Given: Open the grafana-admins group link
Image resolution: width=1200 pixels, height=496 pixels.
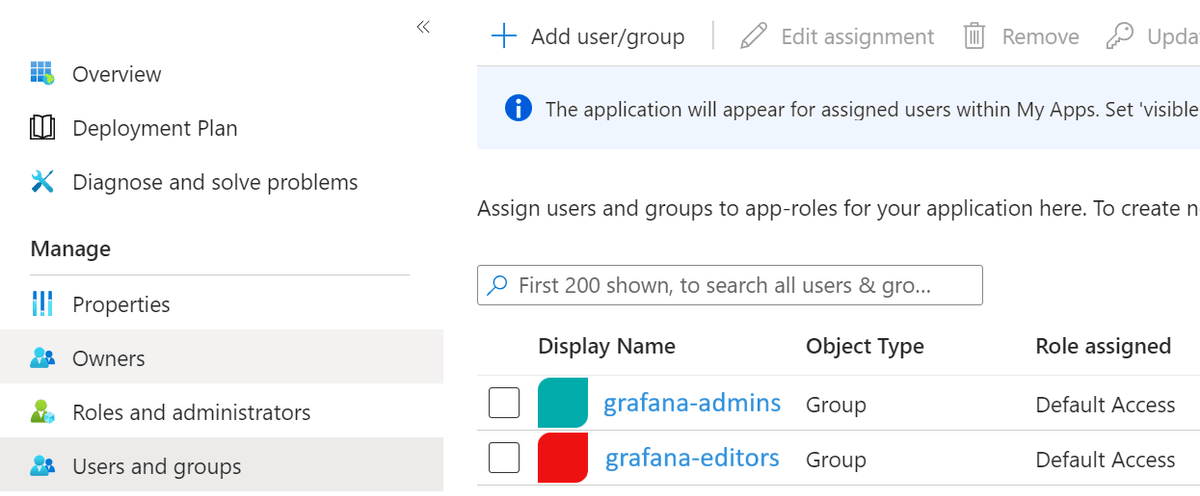Looking at the screenshot, I should pos(692,403).
